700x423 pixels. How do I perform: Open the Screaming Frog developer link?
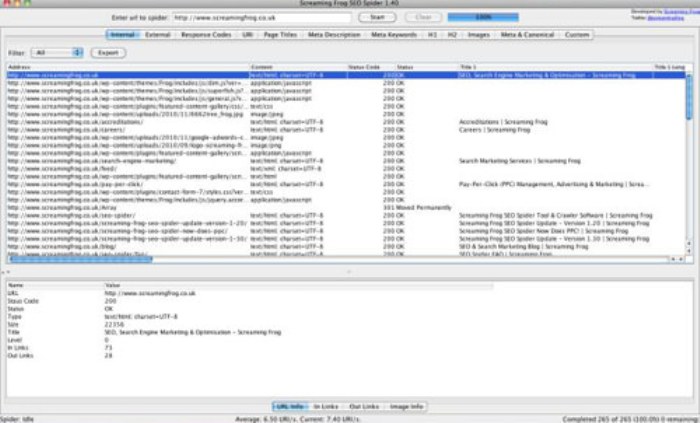(x=681, y=12)
